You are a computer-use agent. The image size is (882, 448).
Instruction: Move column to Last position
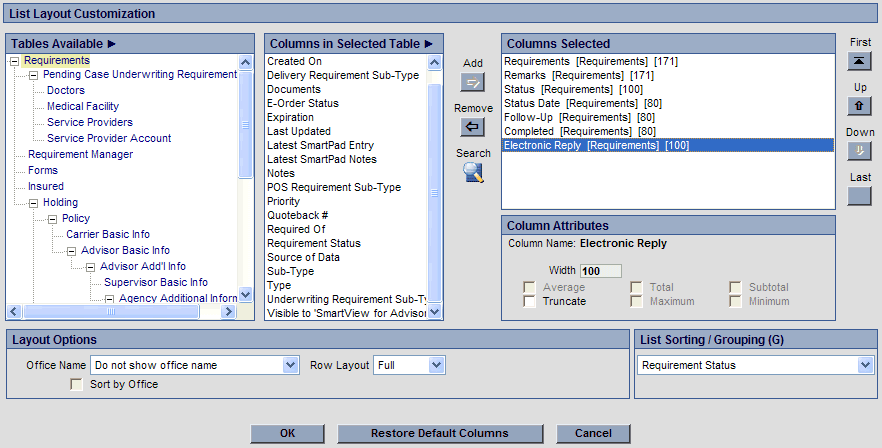[x=859, y=195]
